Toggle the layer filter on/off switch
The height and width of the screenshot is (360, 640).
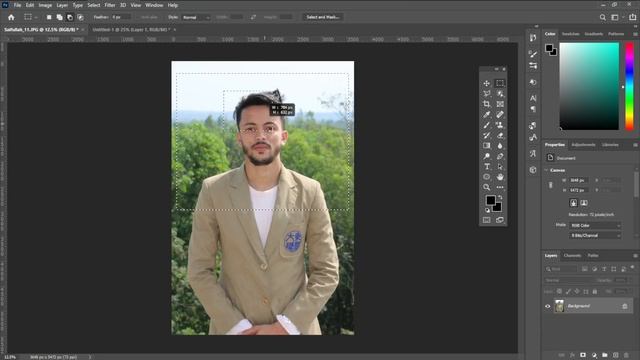[x=632, y=268]
